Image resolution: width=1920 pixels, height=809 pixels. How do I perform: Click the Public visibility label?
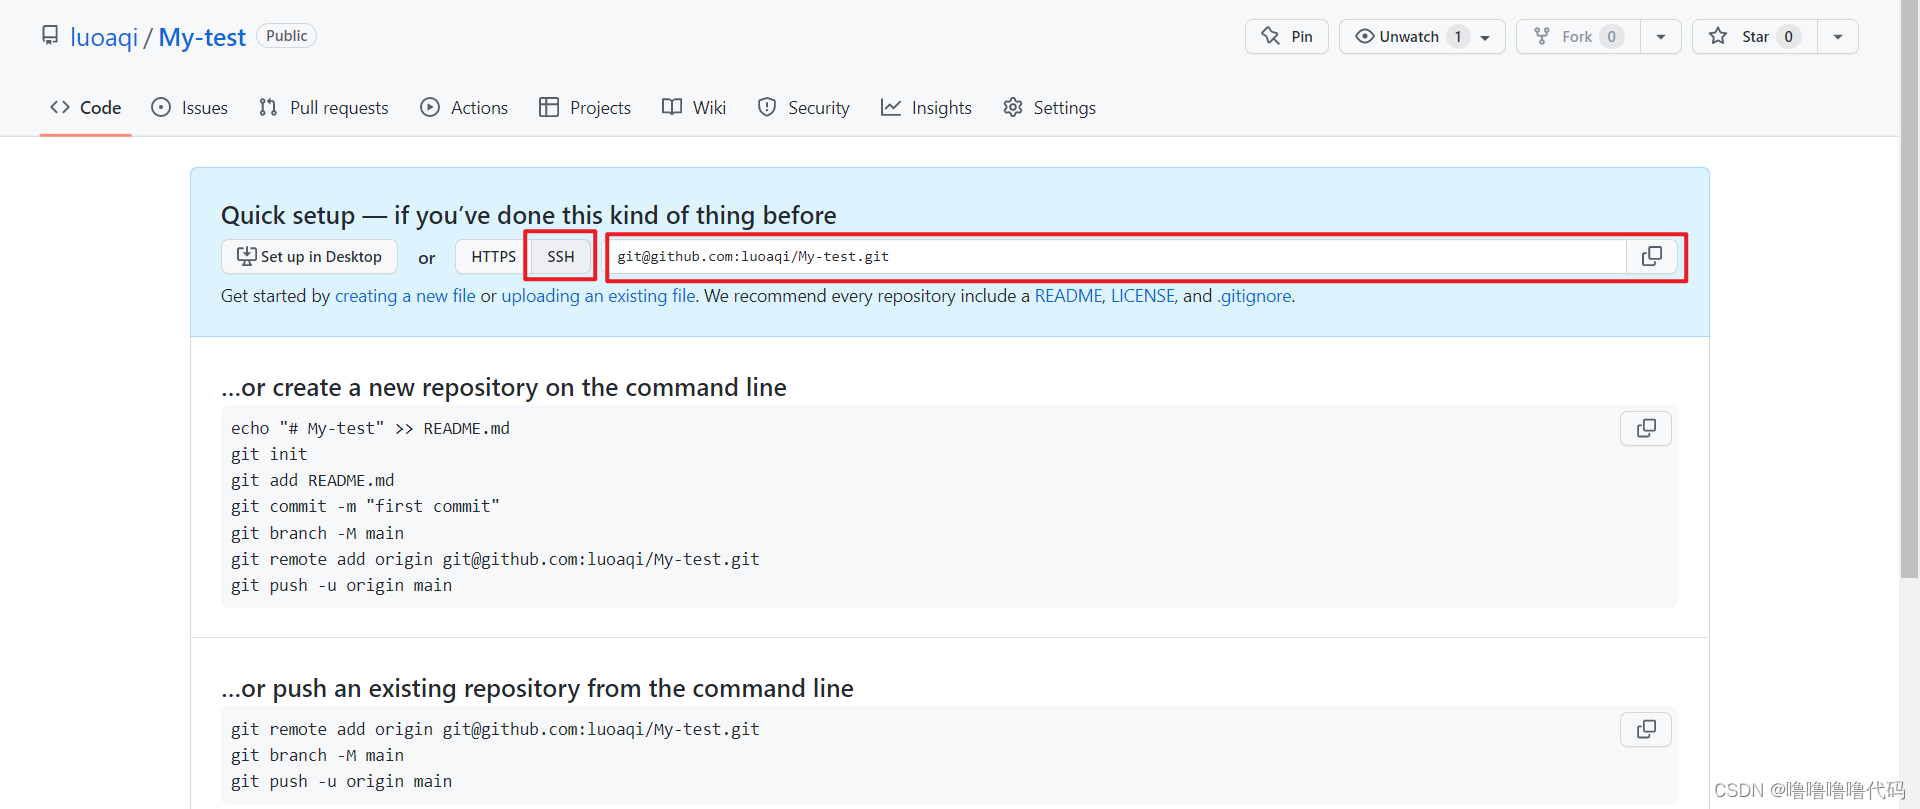[x=287, y=36]
